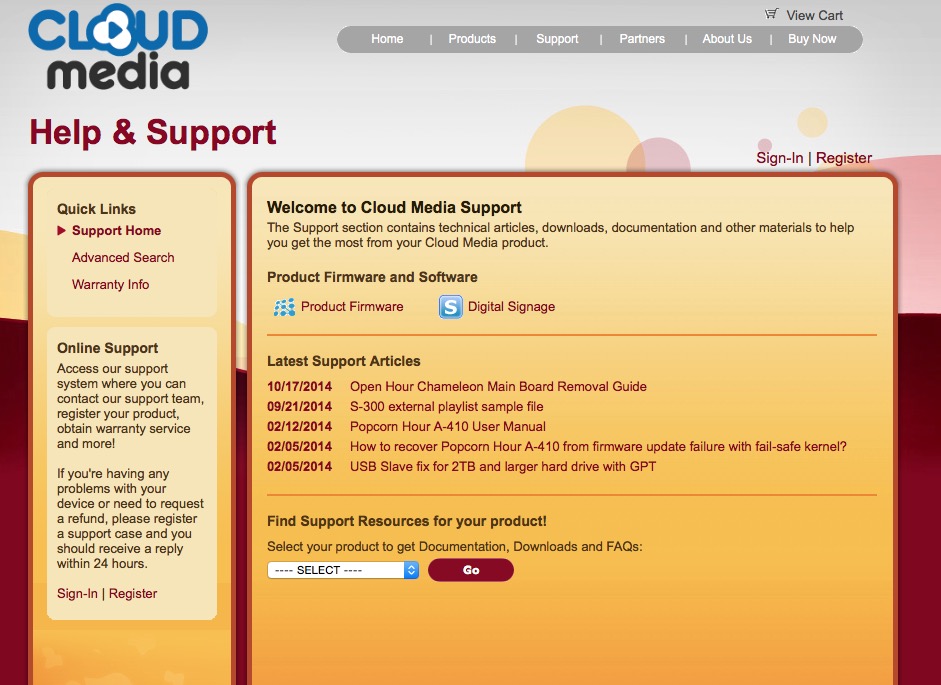Open A-410 firmware failure recovery article
This screenshot has height=685, width=941.
click(598, 447)
